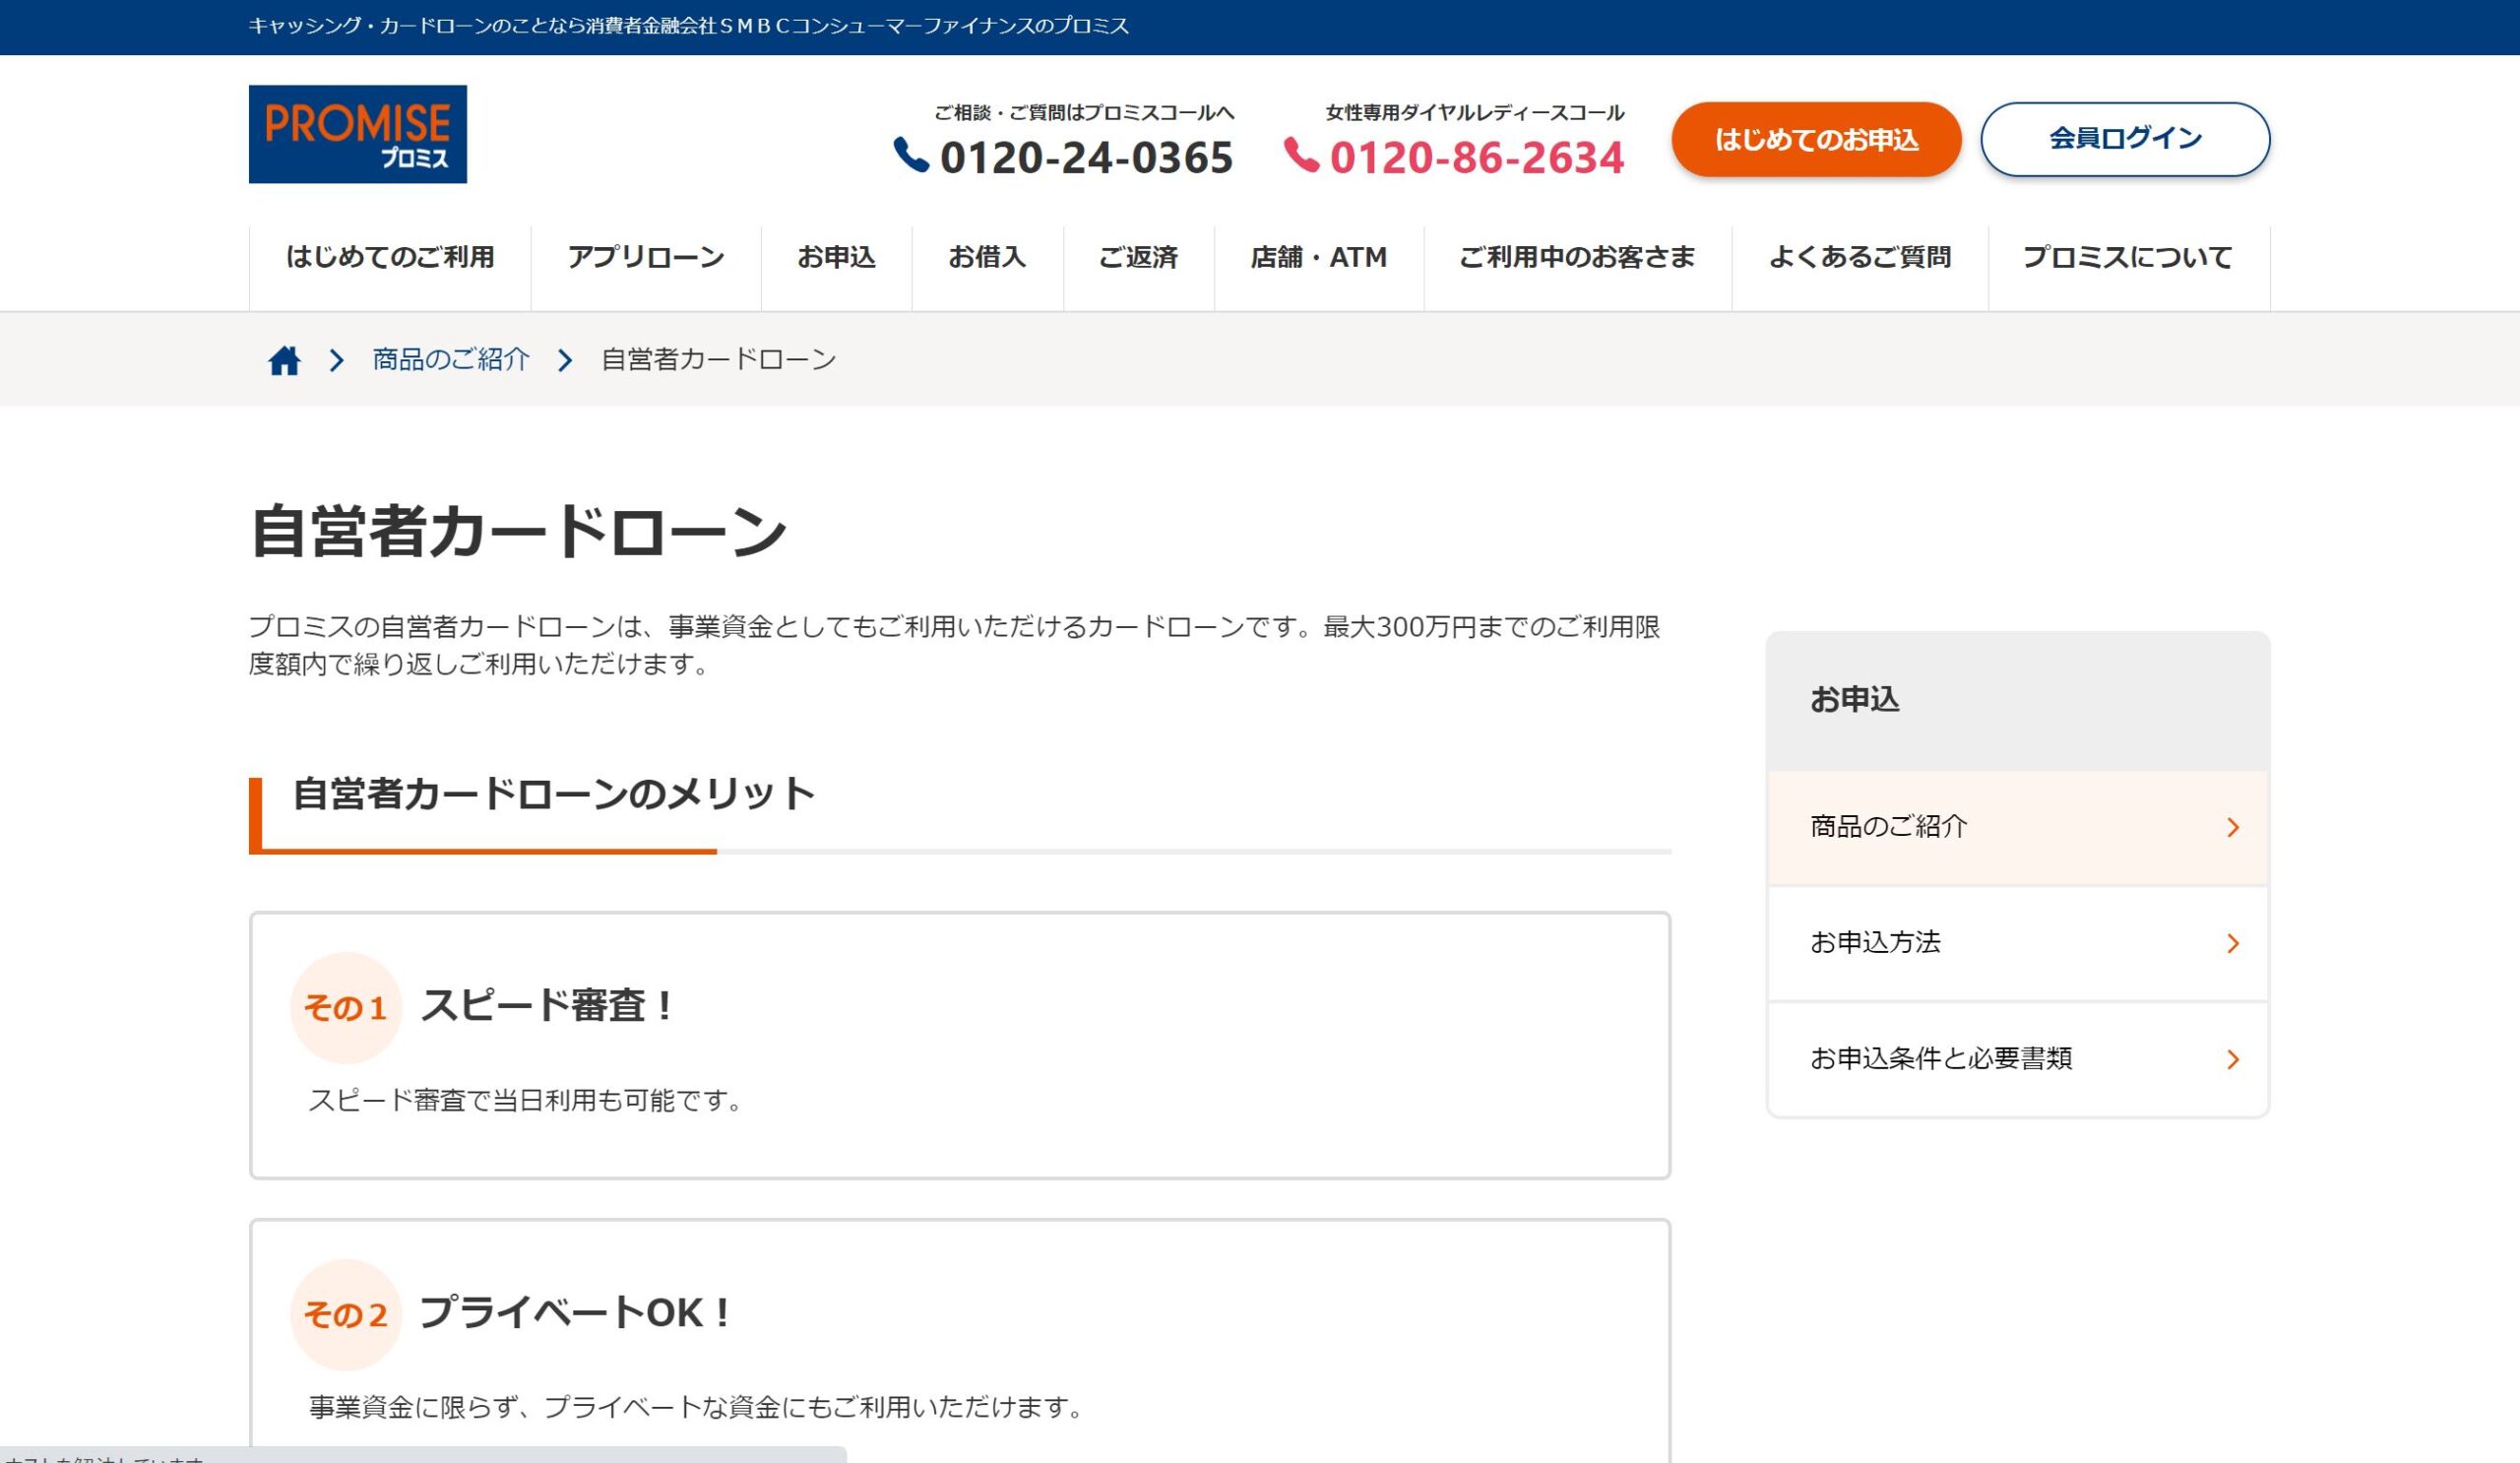This screenshot has width=2520, height=1463.
Task: Click the その2 circle badge
Action: tap(345, 1314)
